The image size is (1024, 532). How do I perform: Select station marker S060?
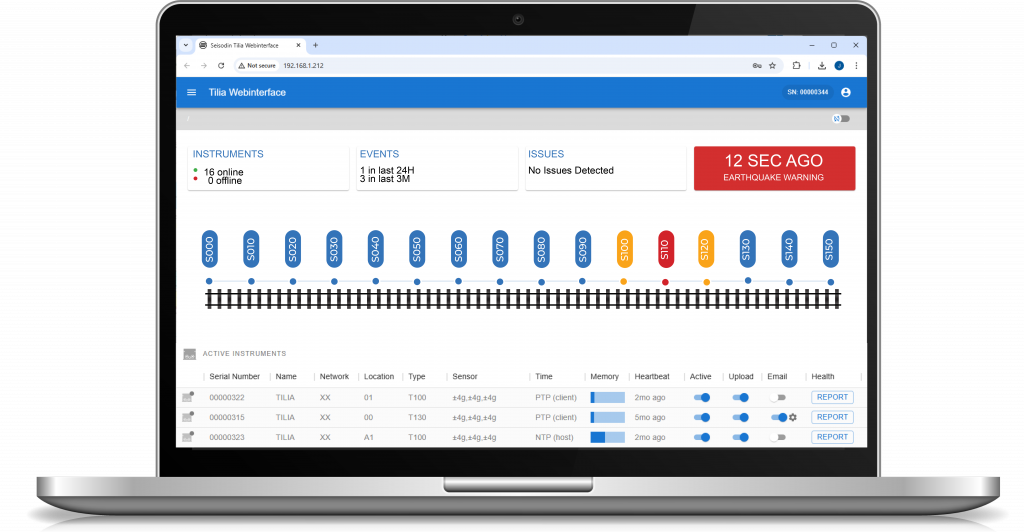coord(458,249)
